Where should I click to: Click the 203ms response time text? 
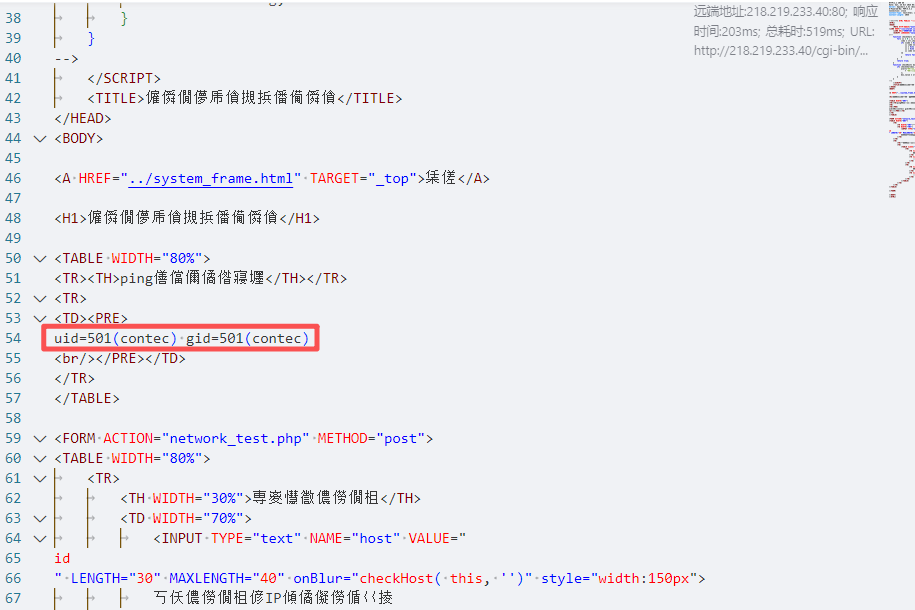click(740, 32)
